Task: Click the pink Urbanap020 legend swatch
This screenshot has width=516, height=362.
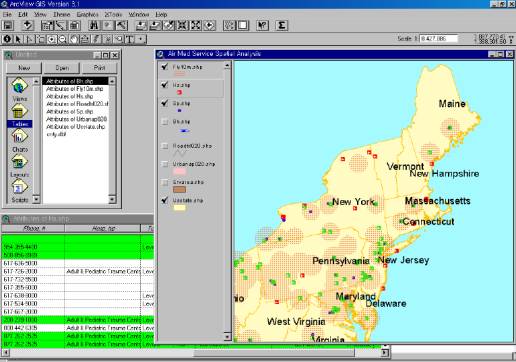Action: point(179,171)
